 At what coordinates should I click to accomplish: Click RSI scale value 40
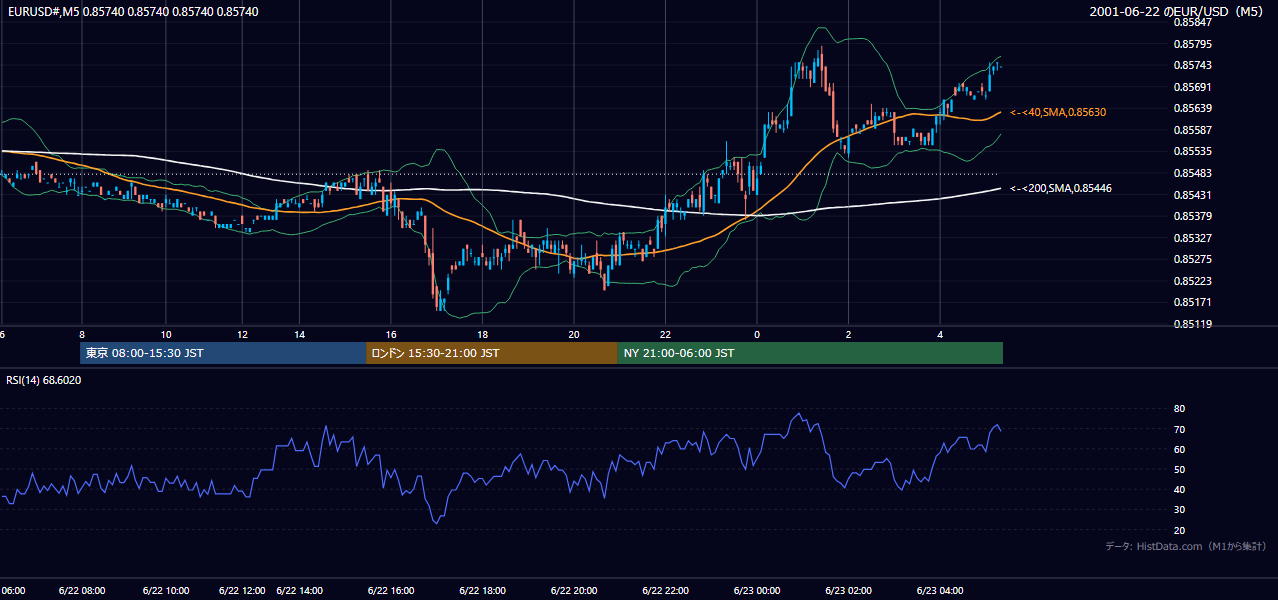point(1179,489)
